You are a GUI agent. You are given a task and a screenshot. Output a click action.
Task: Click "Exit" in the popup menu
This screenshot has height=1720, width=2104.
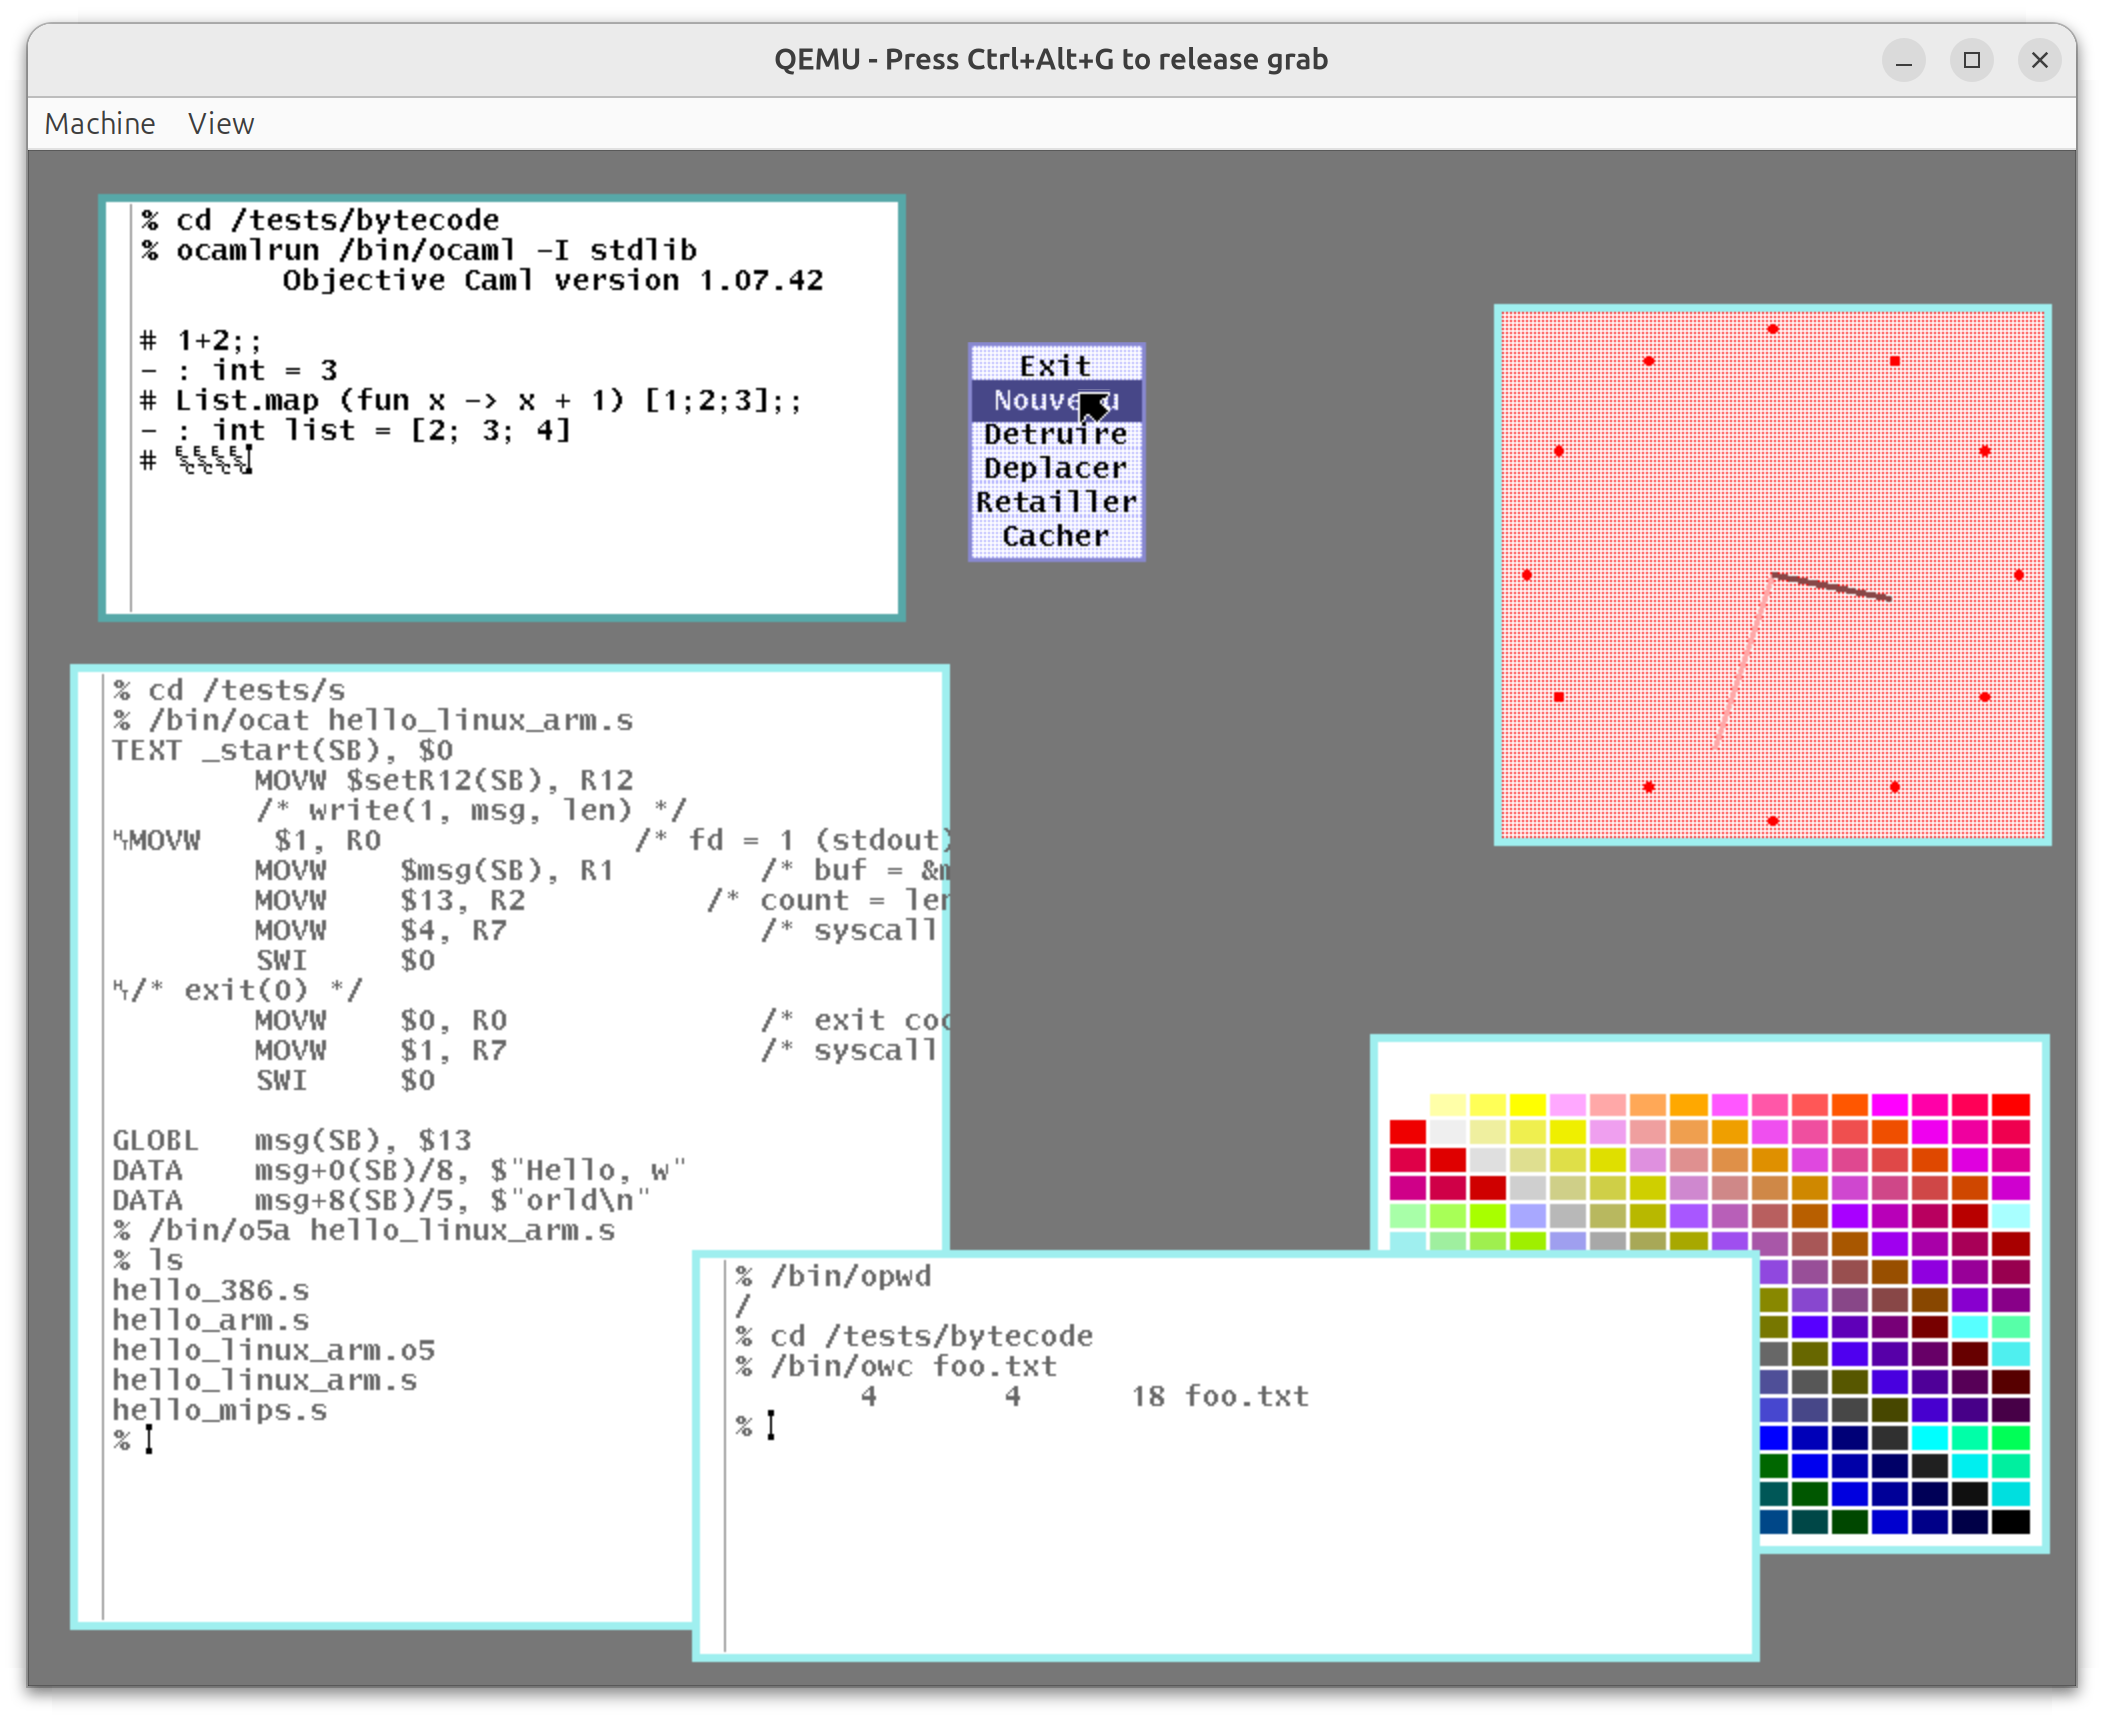point(1055,365)
